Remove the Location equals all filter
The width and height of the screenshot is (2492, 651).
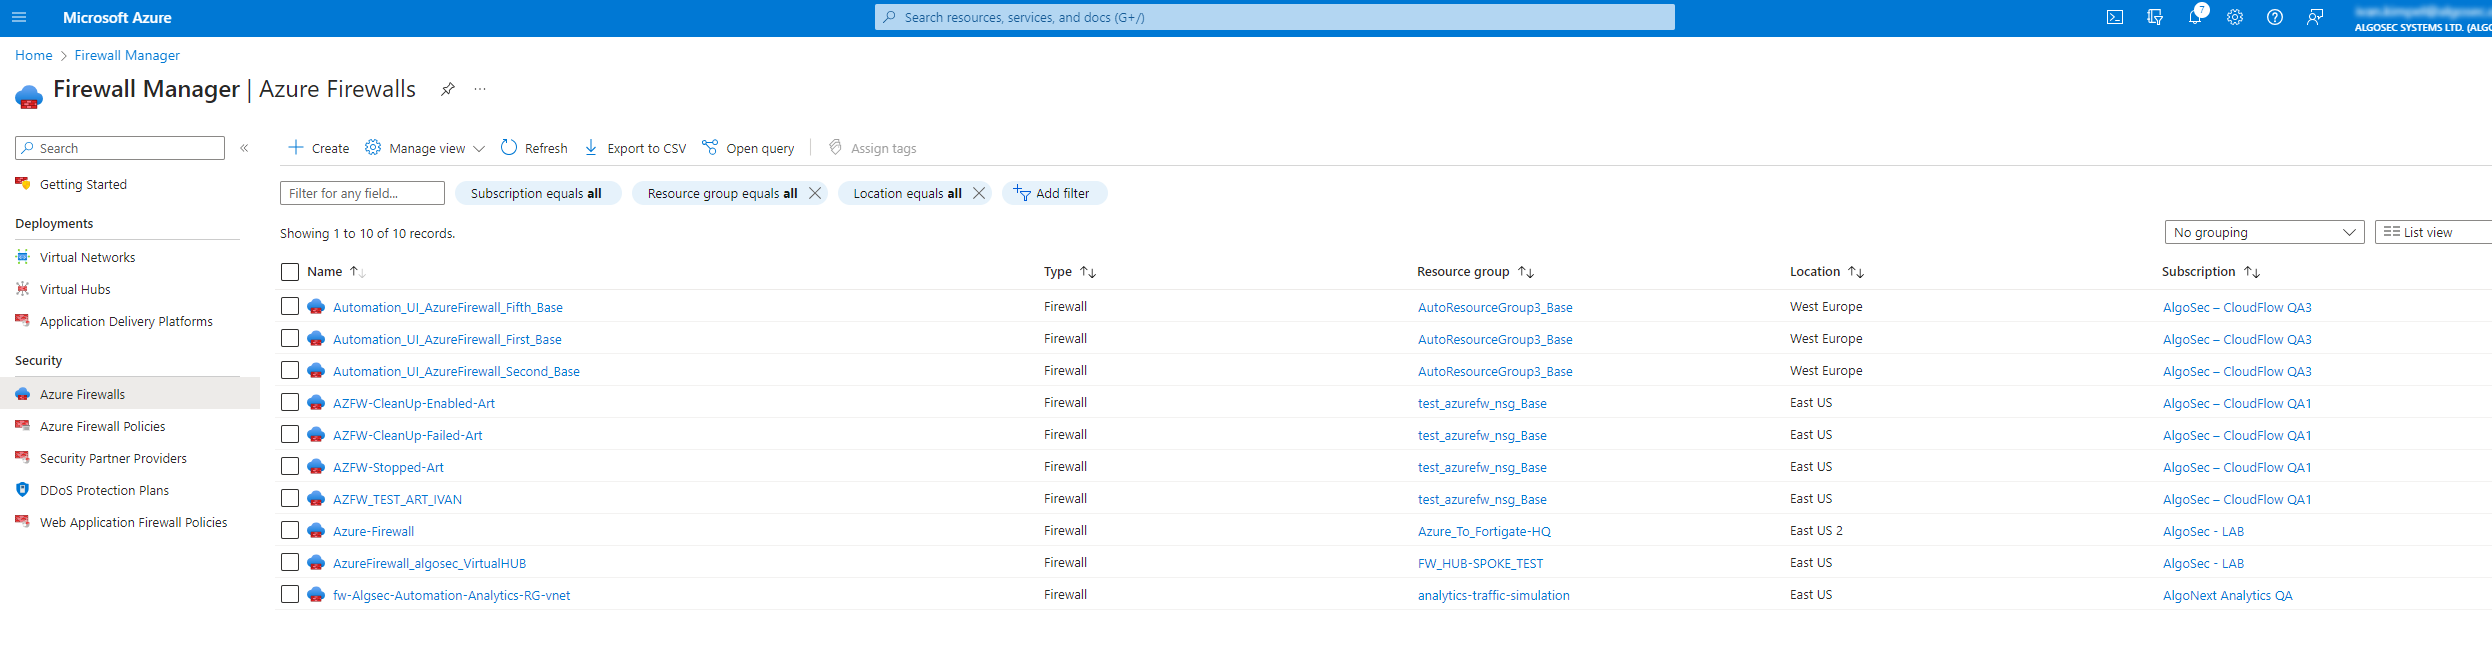pyautogui.click(x=979, y=193)
